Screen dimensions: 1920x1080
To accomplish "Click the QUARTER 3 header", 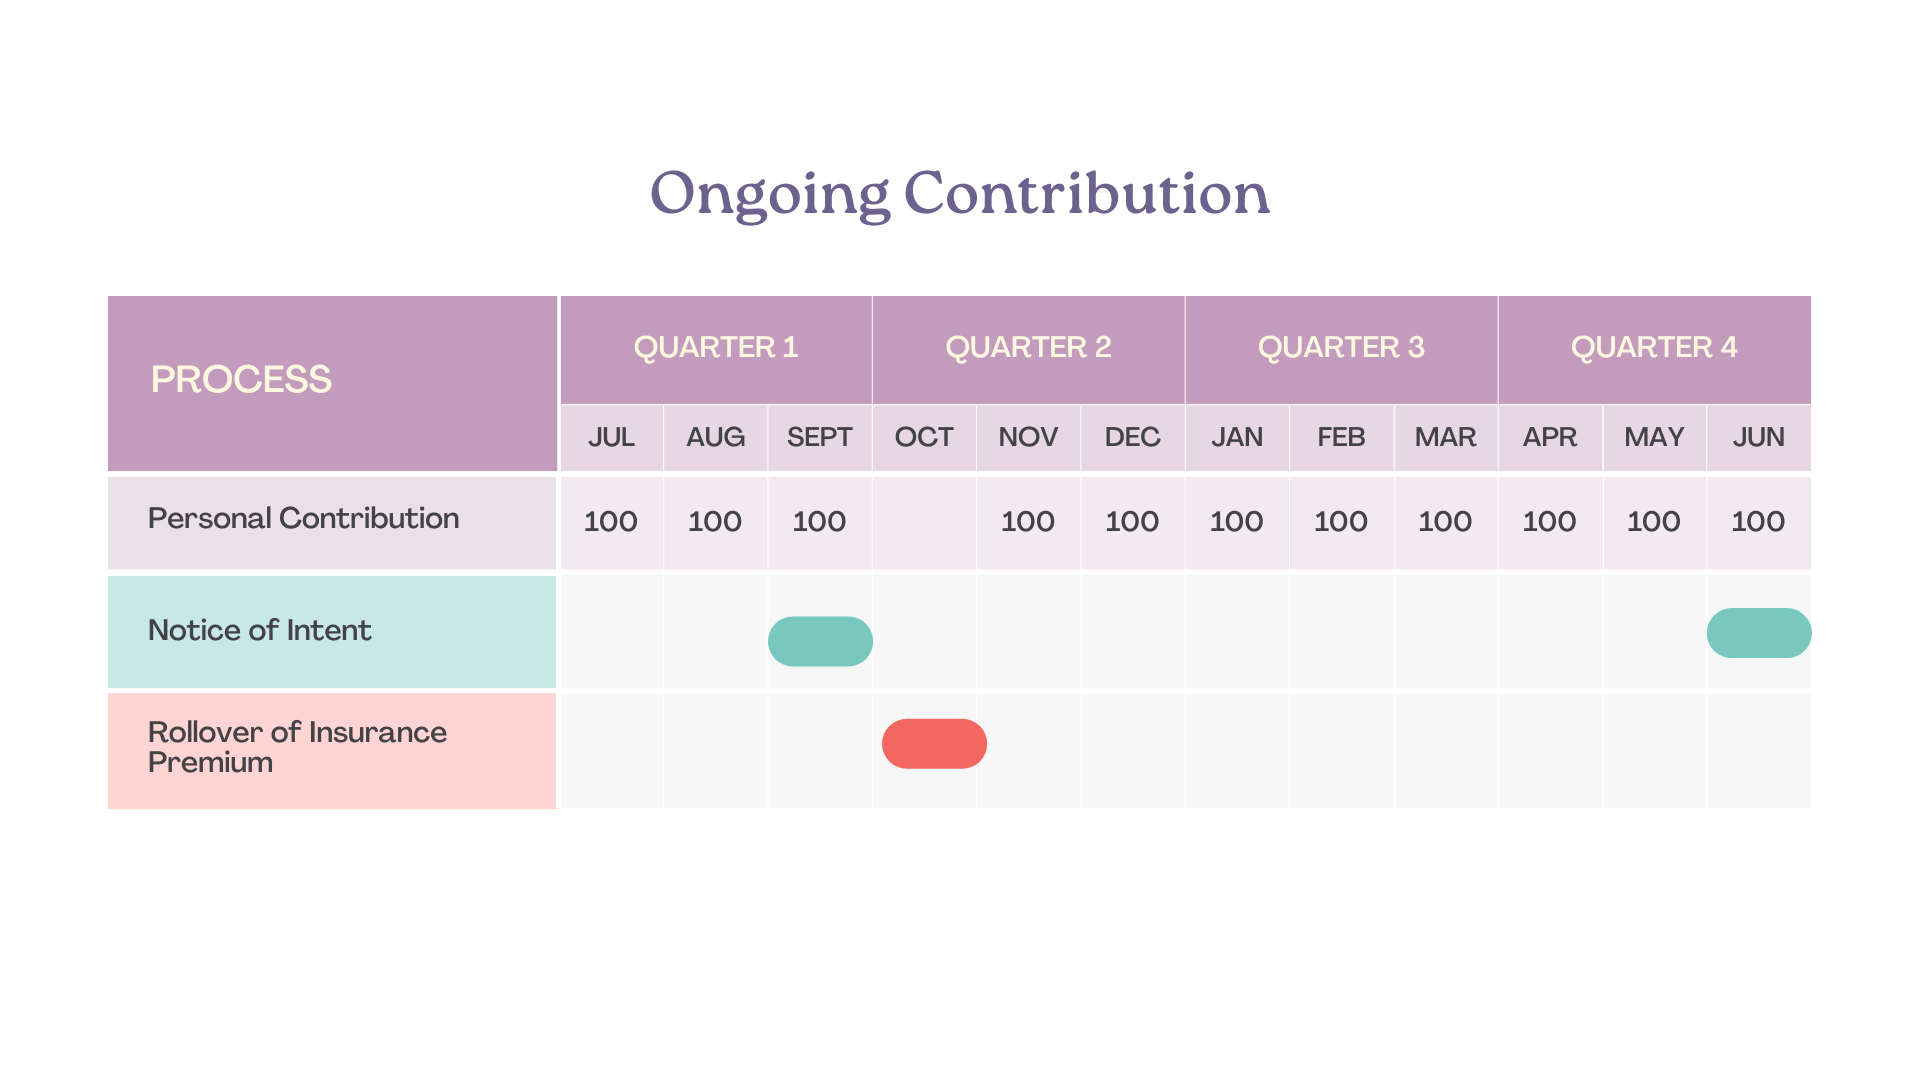I will click(1341, 349).
